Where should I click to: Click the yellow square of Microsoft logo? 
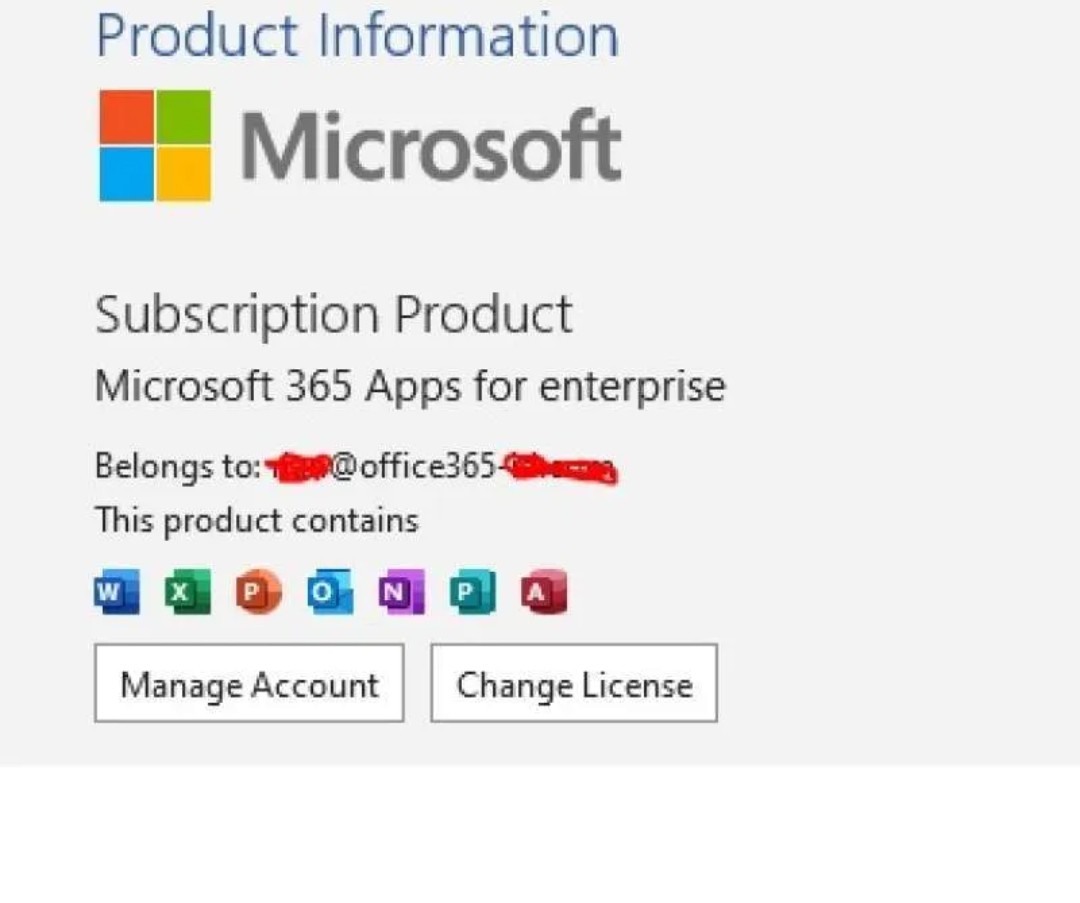pos(184,174)
